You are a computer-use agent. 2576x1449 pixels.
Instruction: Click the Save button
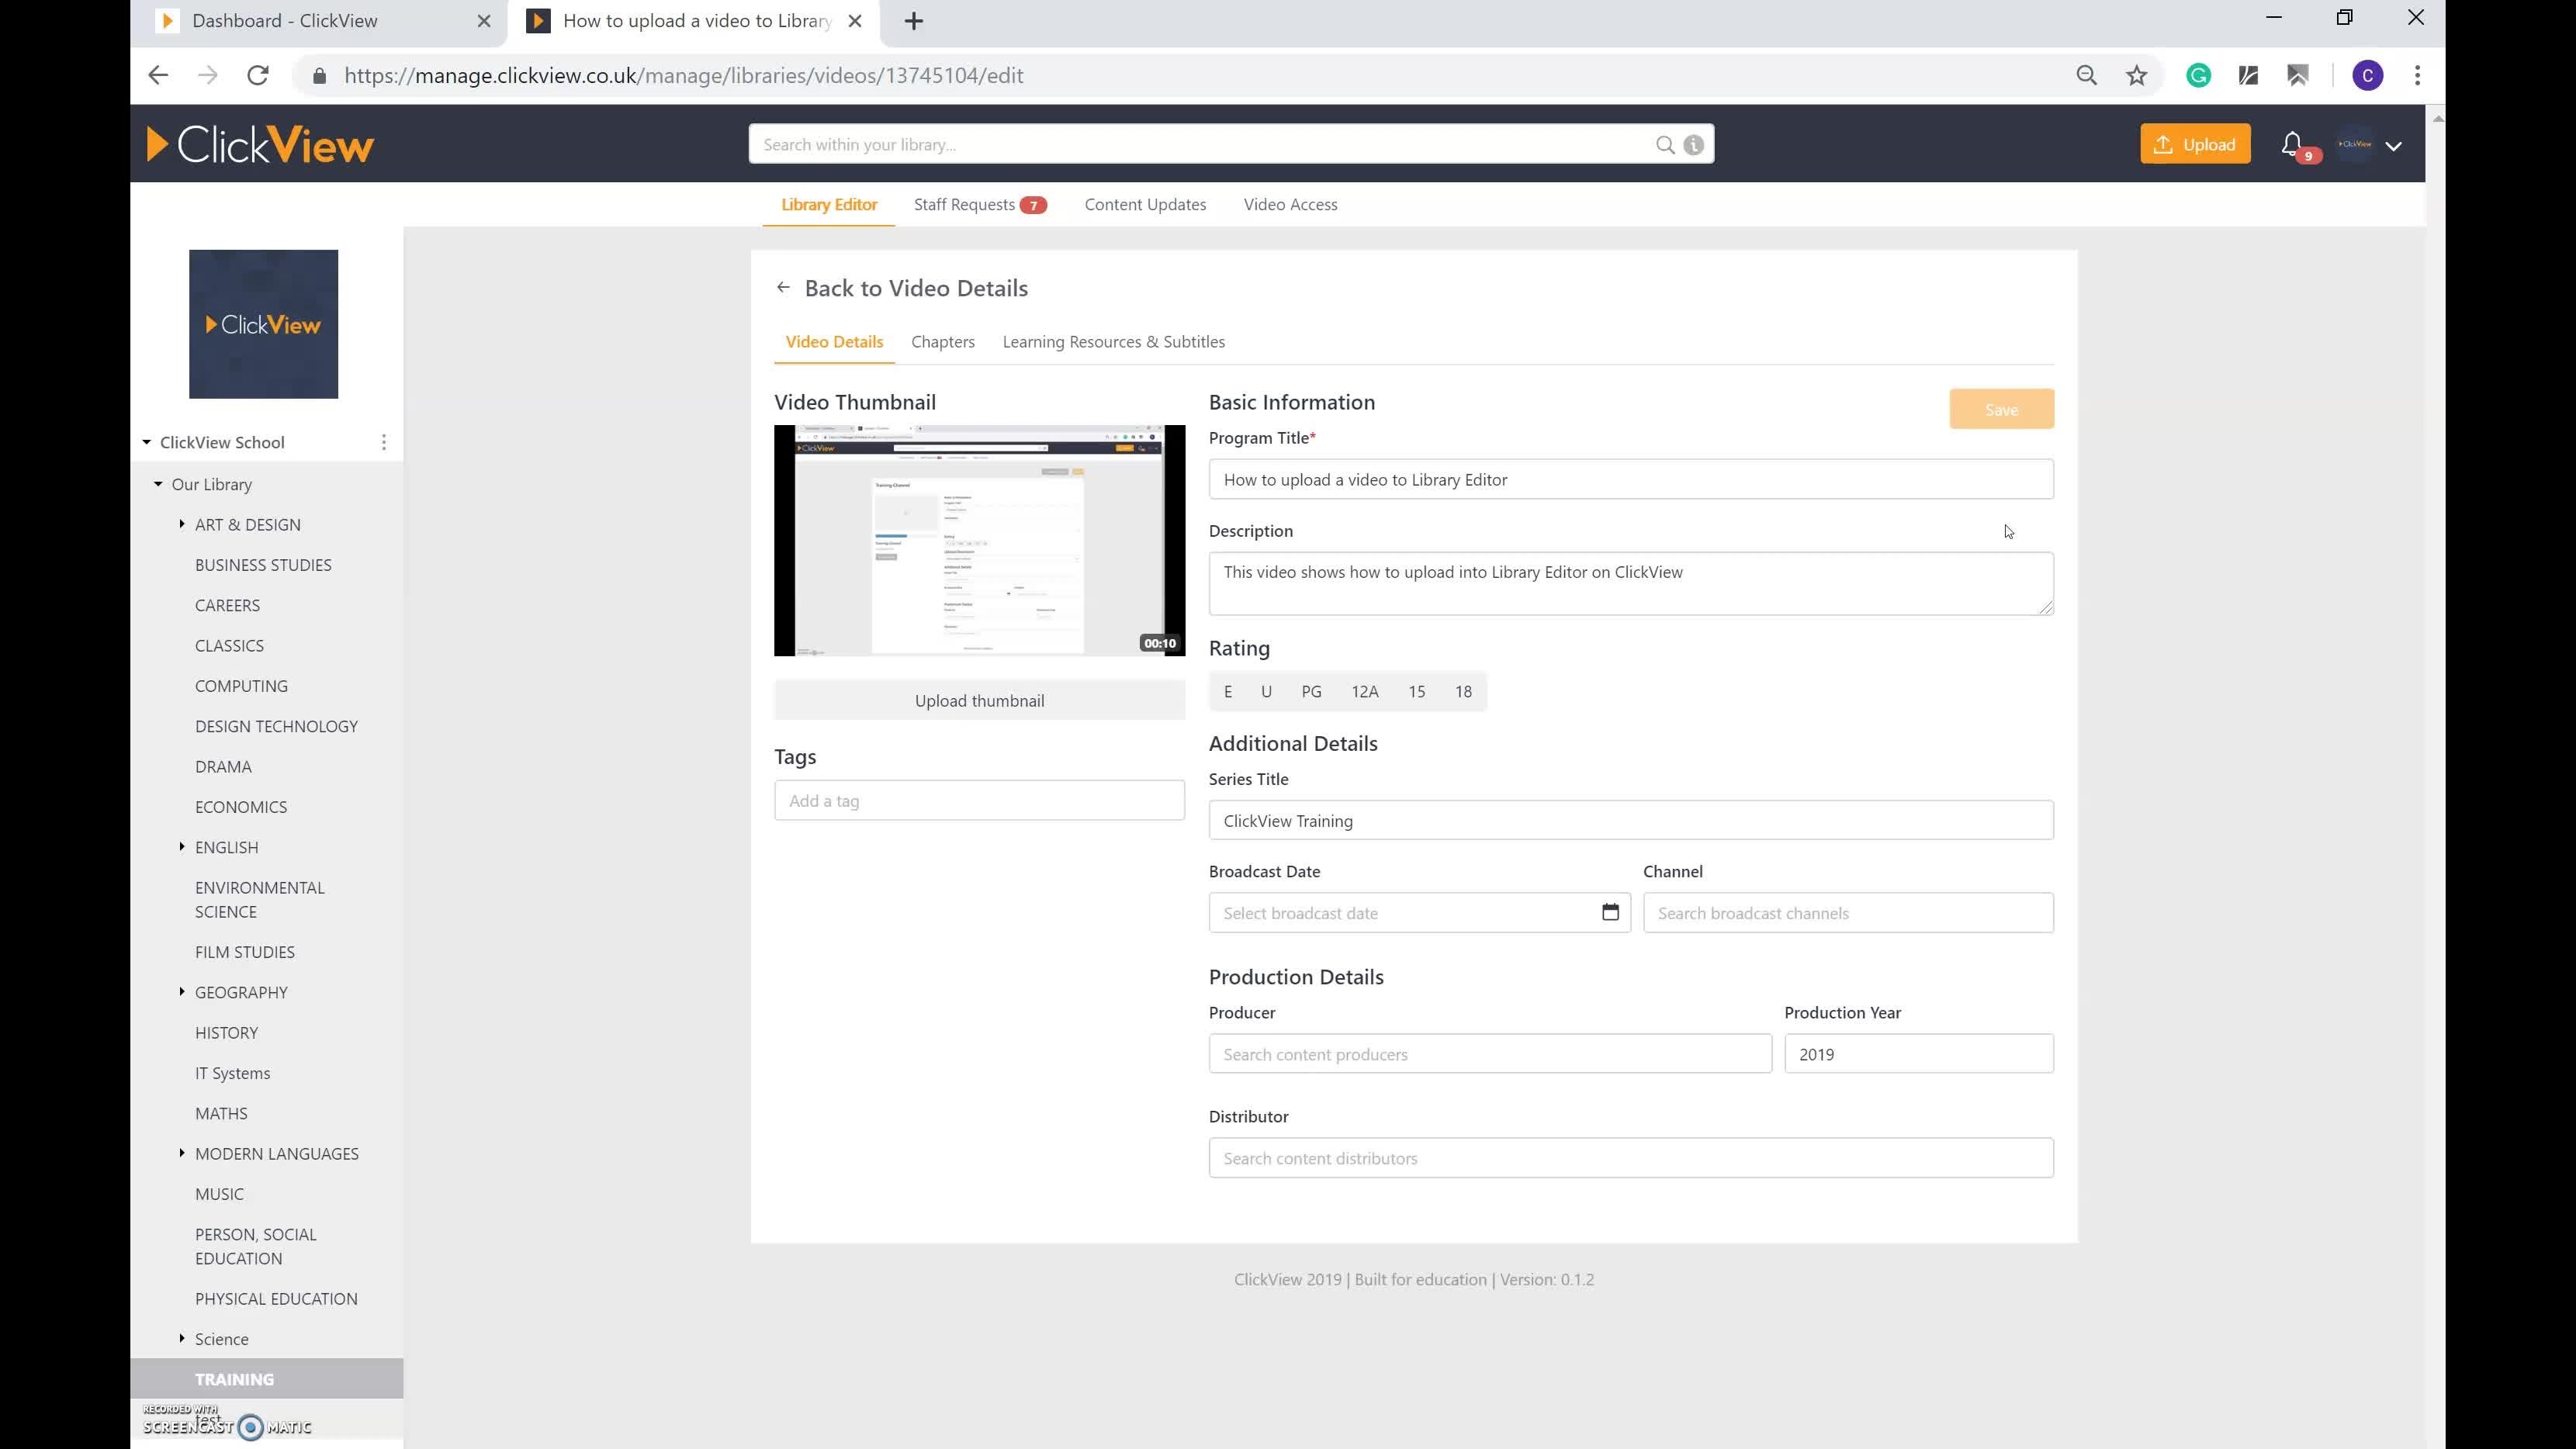pyautogui.click(x=2001, y=409)
